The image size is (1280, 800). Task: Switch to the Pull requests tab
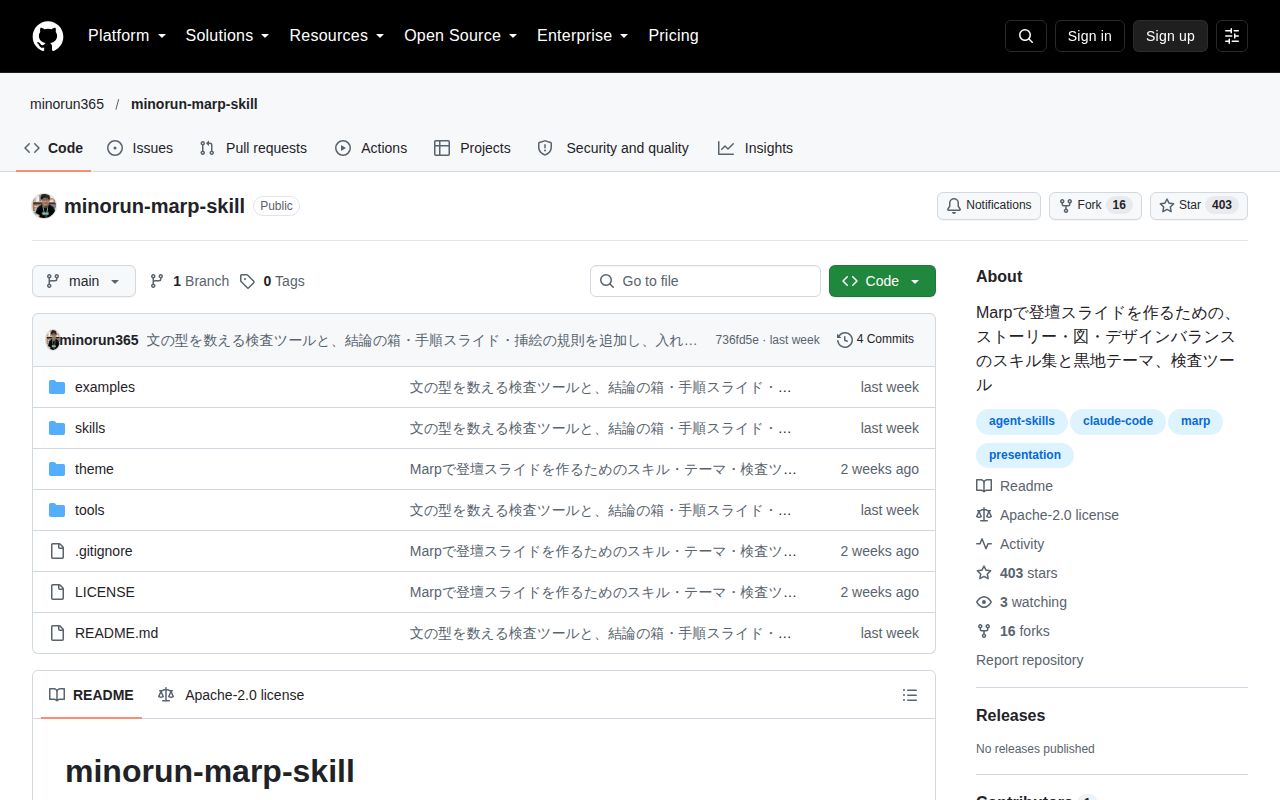pyautogui.click(x=253, y=148)
